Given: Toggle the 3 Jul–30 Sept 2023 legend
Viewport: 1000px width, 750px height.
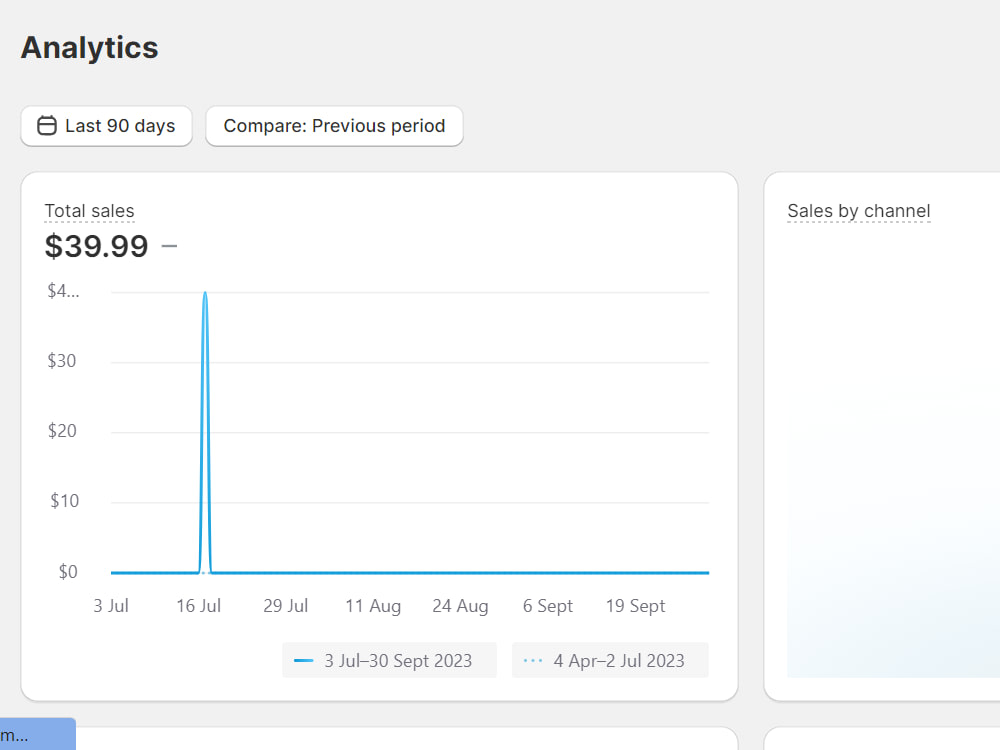Looking at the screenshot, I should [x=389, y=660].
